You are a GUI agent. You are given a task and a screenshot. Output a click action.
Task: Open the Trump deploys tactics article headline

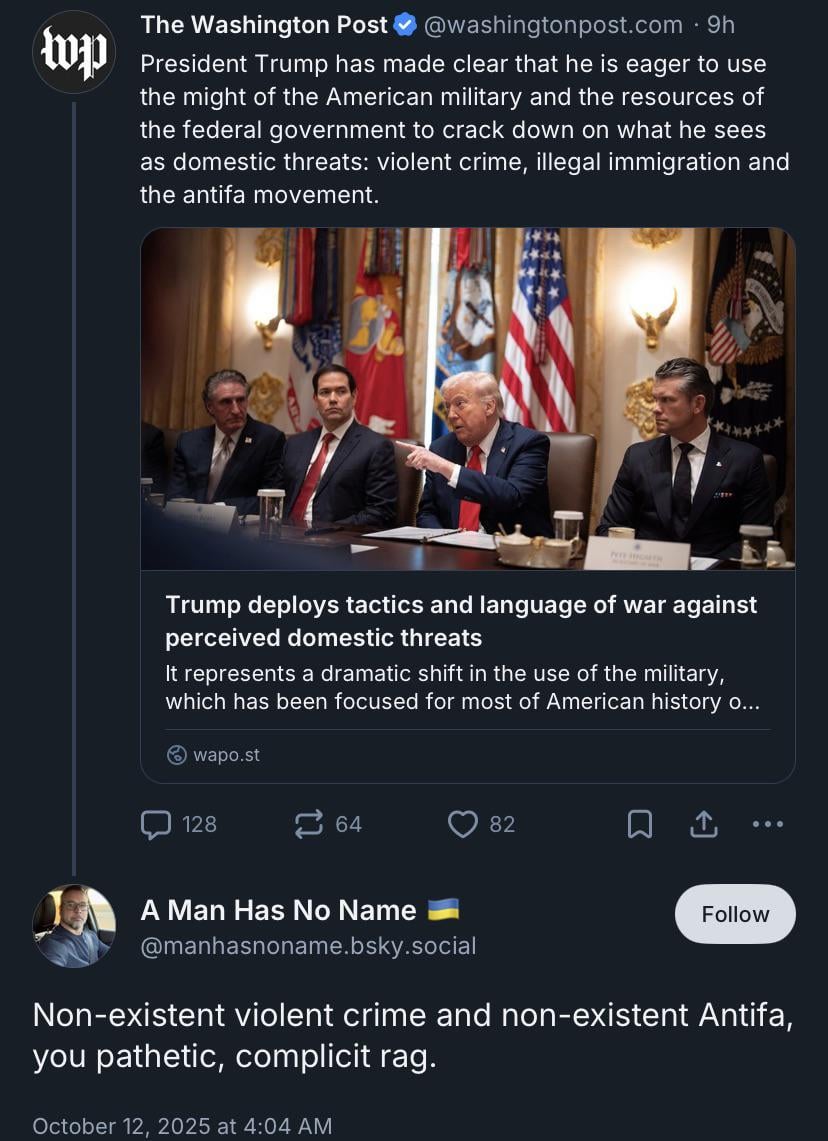point(460,621)
